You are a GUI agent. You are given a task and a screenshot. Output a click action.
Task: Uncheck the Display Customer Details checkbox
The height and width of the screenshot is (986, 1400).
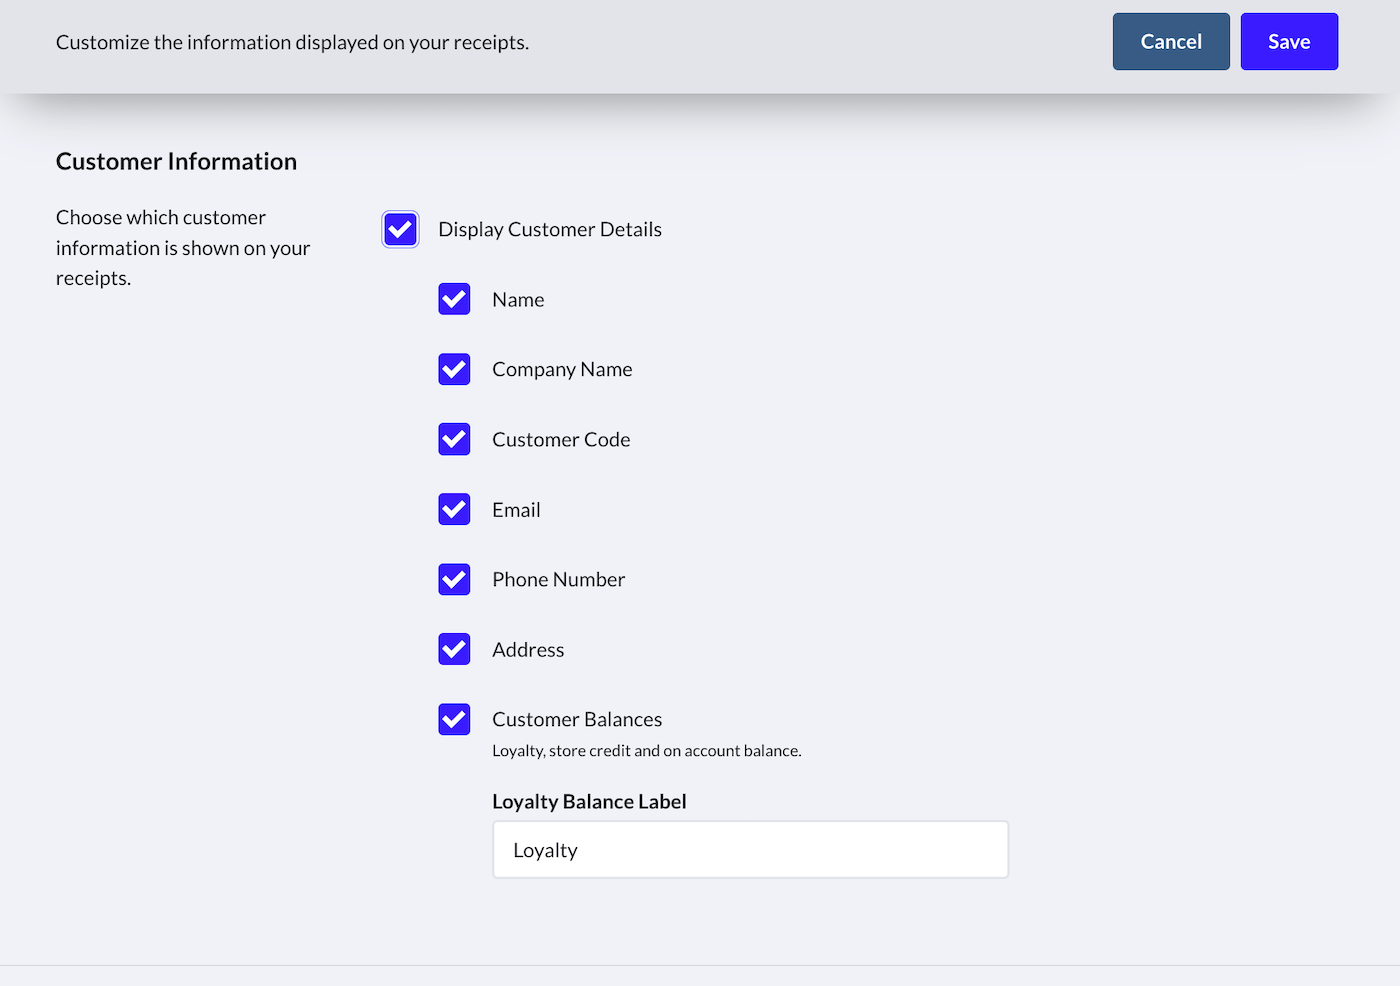click(x=400, y=229)
